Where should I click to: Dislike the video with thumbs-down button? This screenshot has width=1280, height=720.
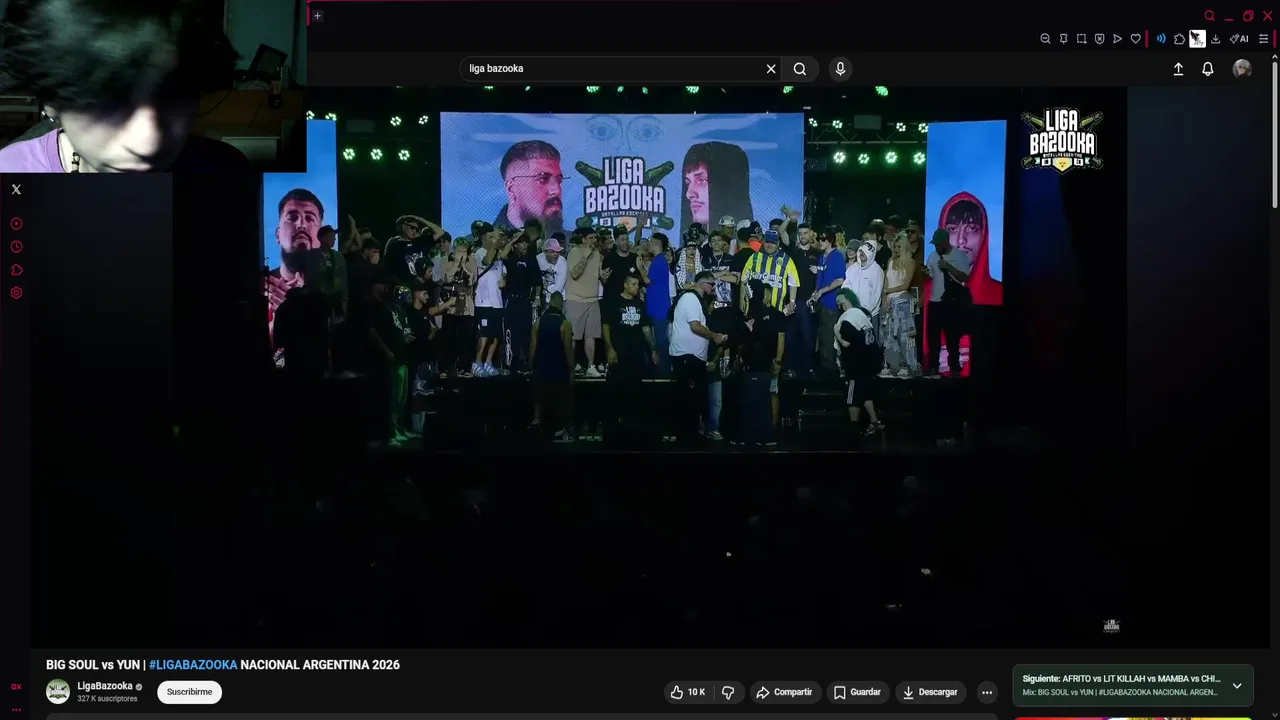pos(728,692)
